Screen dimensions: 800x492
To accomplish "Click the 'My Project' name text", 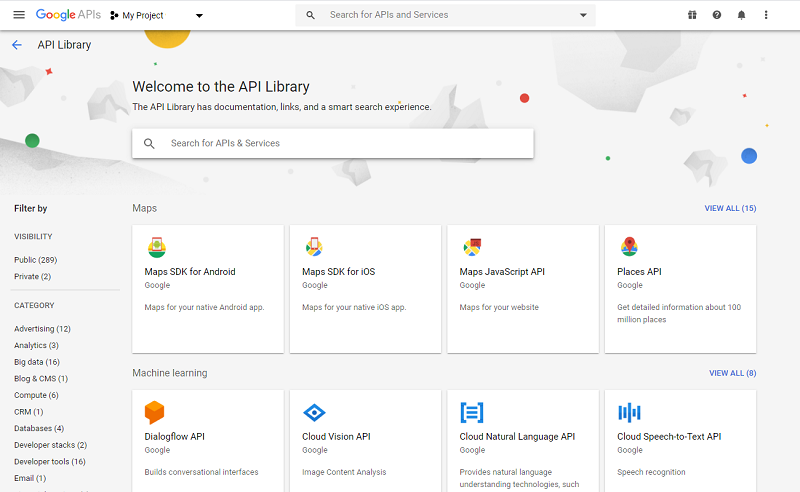I will point(143,15).
